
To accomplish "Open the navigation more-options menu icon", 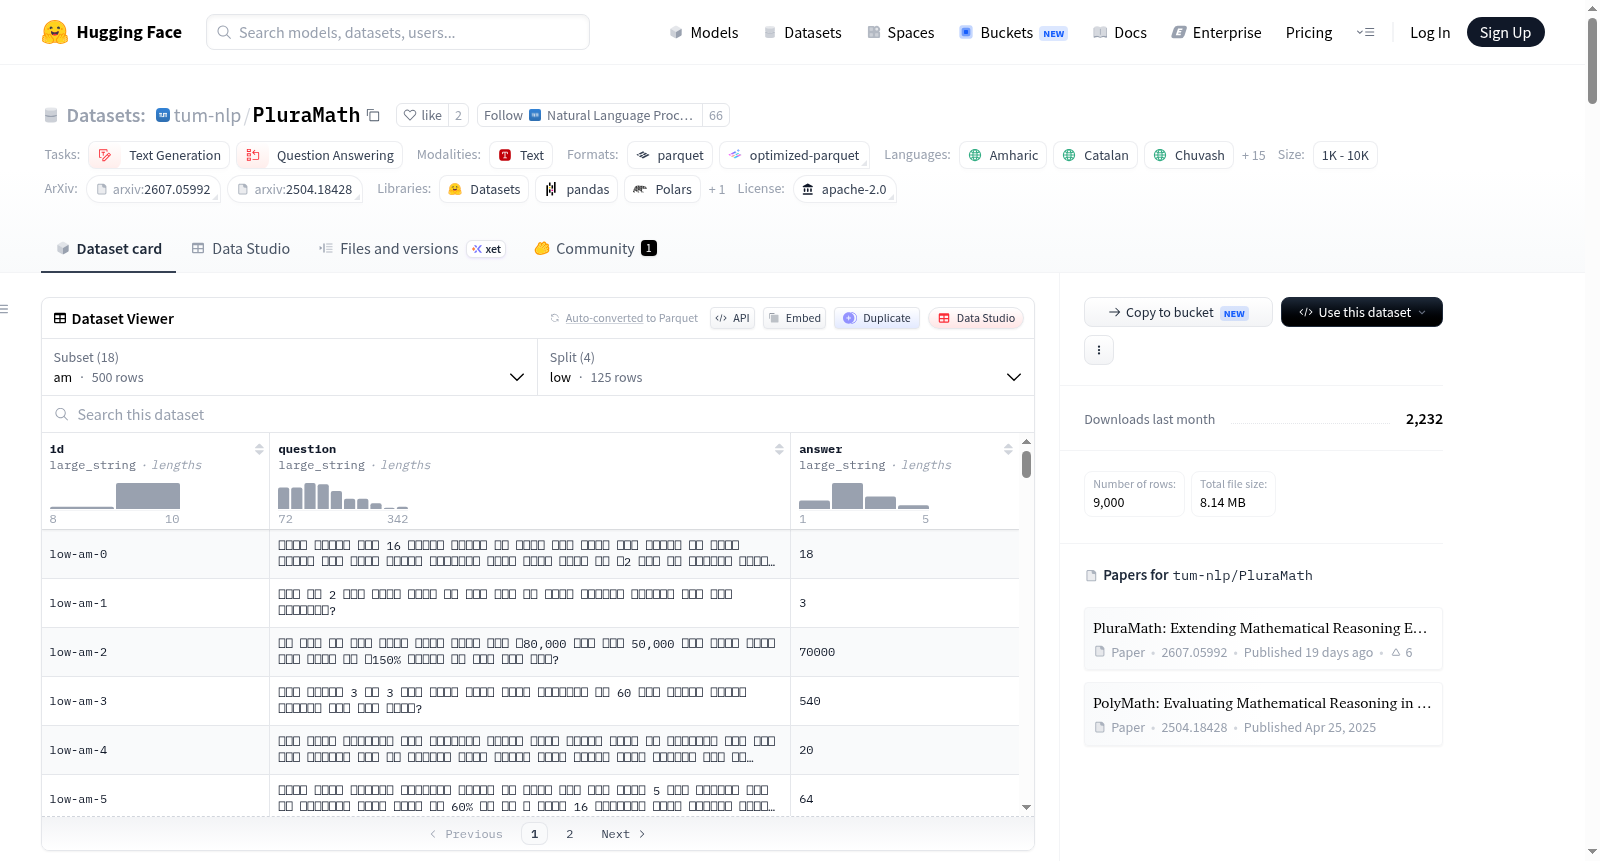I will [1365, 32].
